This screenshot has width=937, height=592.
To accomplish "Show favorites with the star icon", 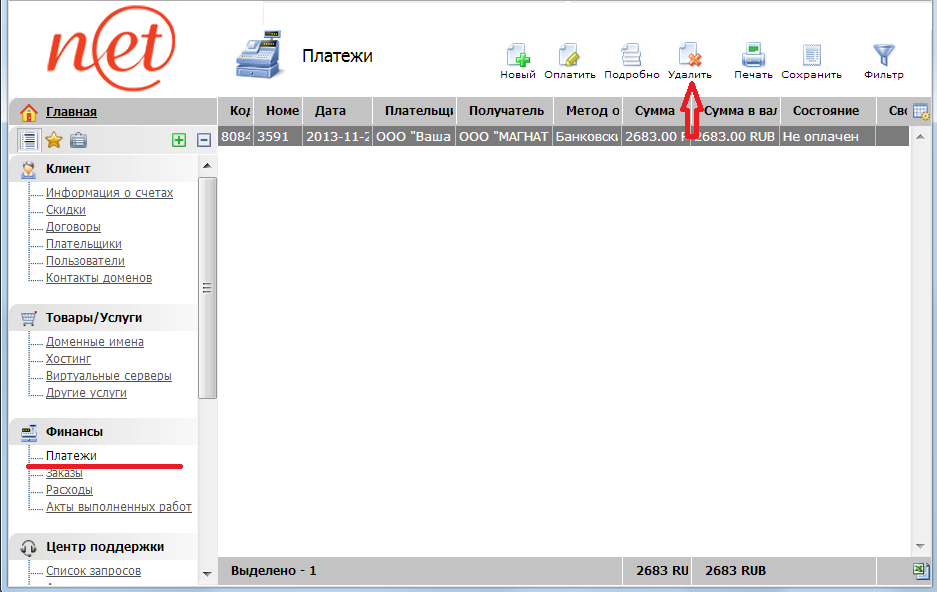I will [x=54, y=140].
